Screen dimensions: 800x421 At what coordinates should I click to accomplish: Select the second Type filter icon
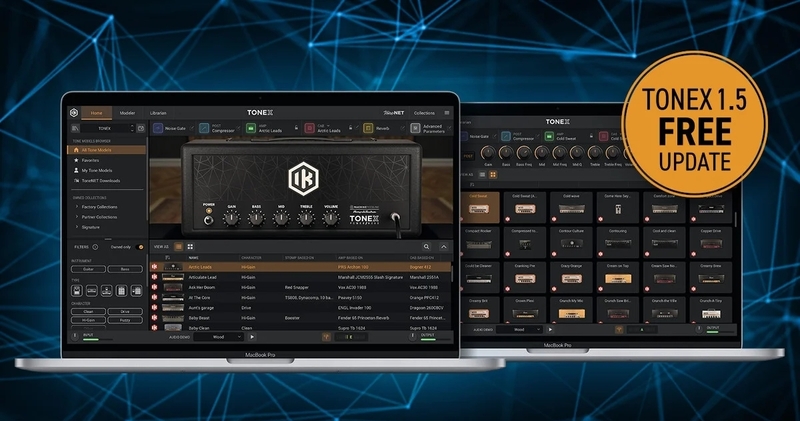pos(92,291)
